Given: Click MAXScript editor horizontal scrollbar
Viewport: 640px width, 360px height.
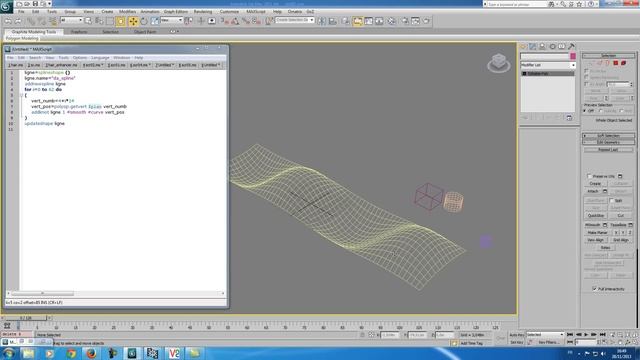Looking at the screenshot, I should tap(42, 293).
